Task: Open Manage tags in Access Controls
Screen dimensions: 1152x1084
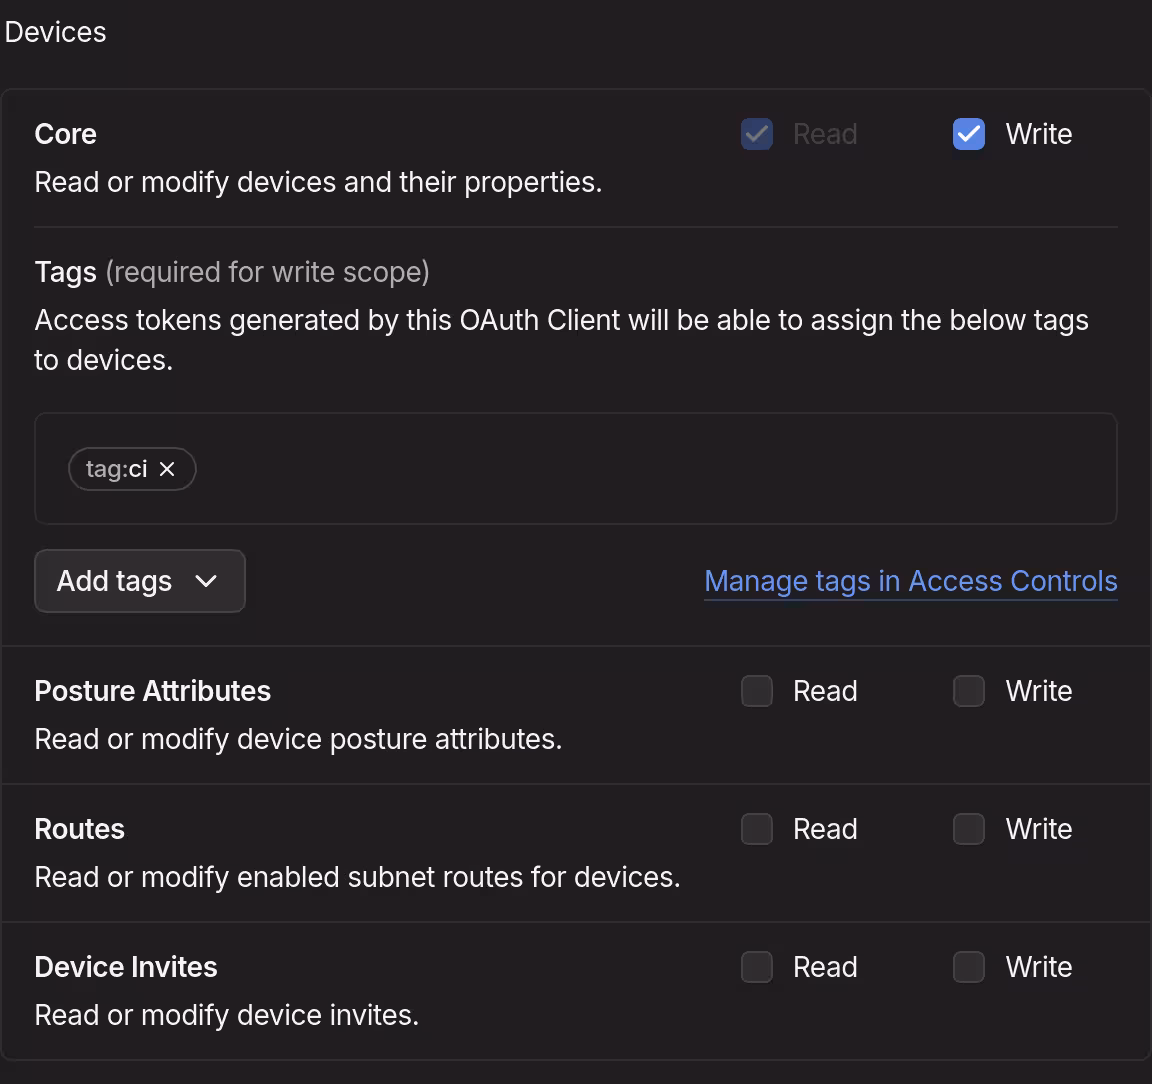Action: [911, 581]
